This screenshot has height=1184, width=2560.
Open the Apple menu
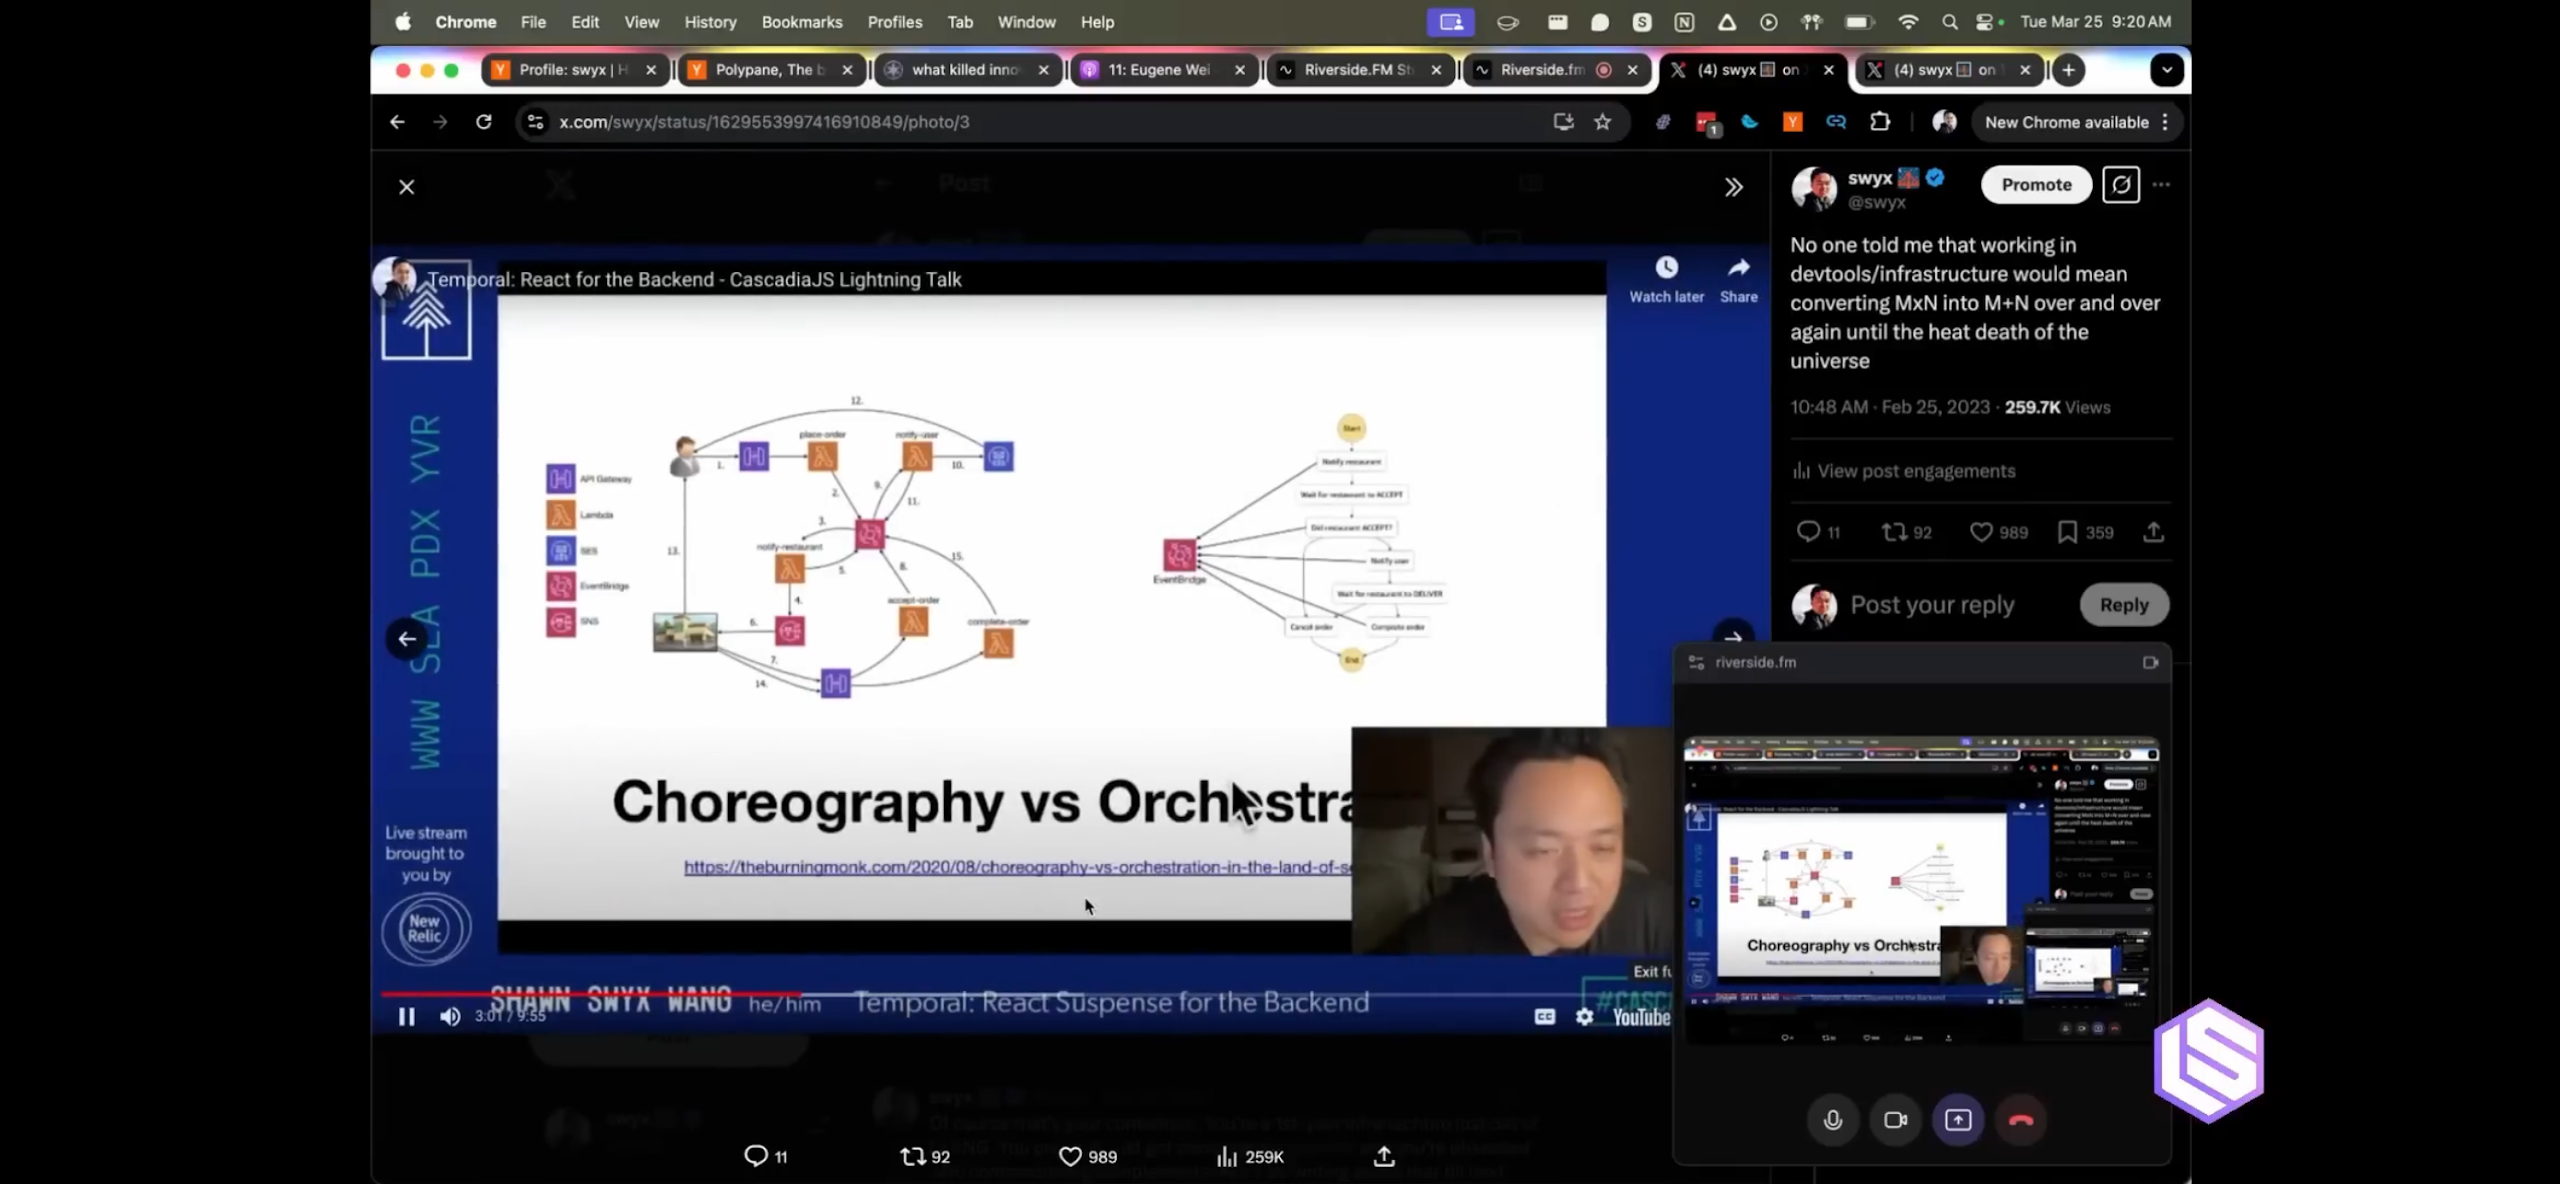tap(402, 21)
